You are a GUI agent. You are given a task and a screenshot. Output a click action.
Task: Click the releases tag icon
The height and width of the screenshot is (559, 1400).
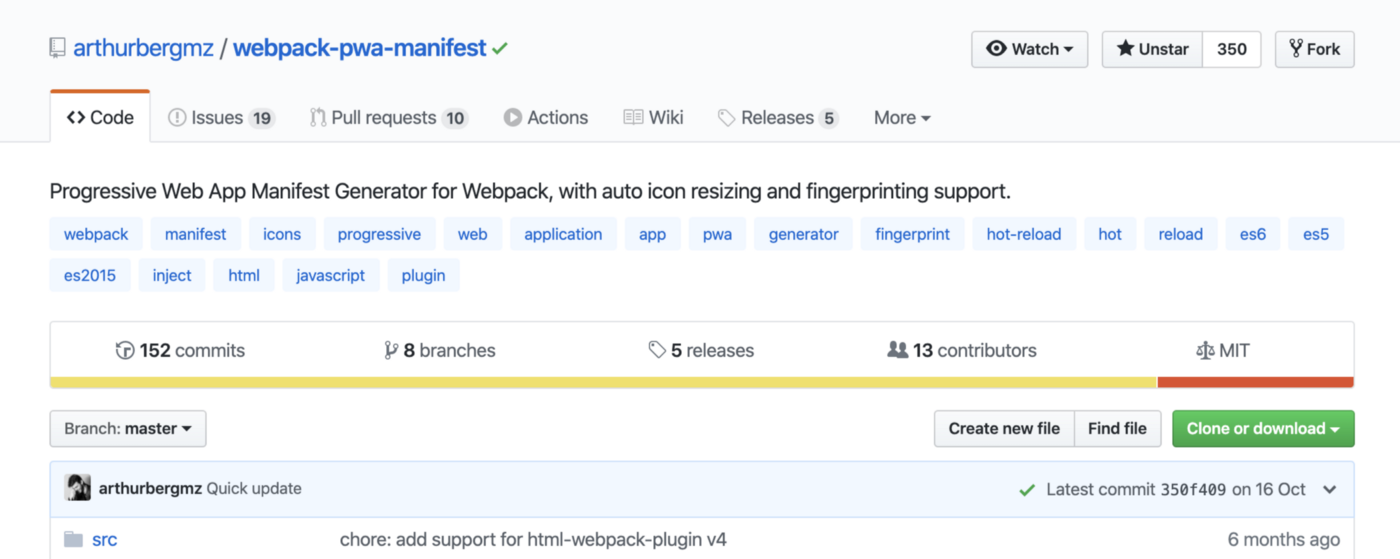point(657,350)
